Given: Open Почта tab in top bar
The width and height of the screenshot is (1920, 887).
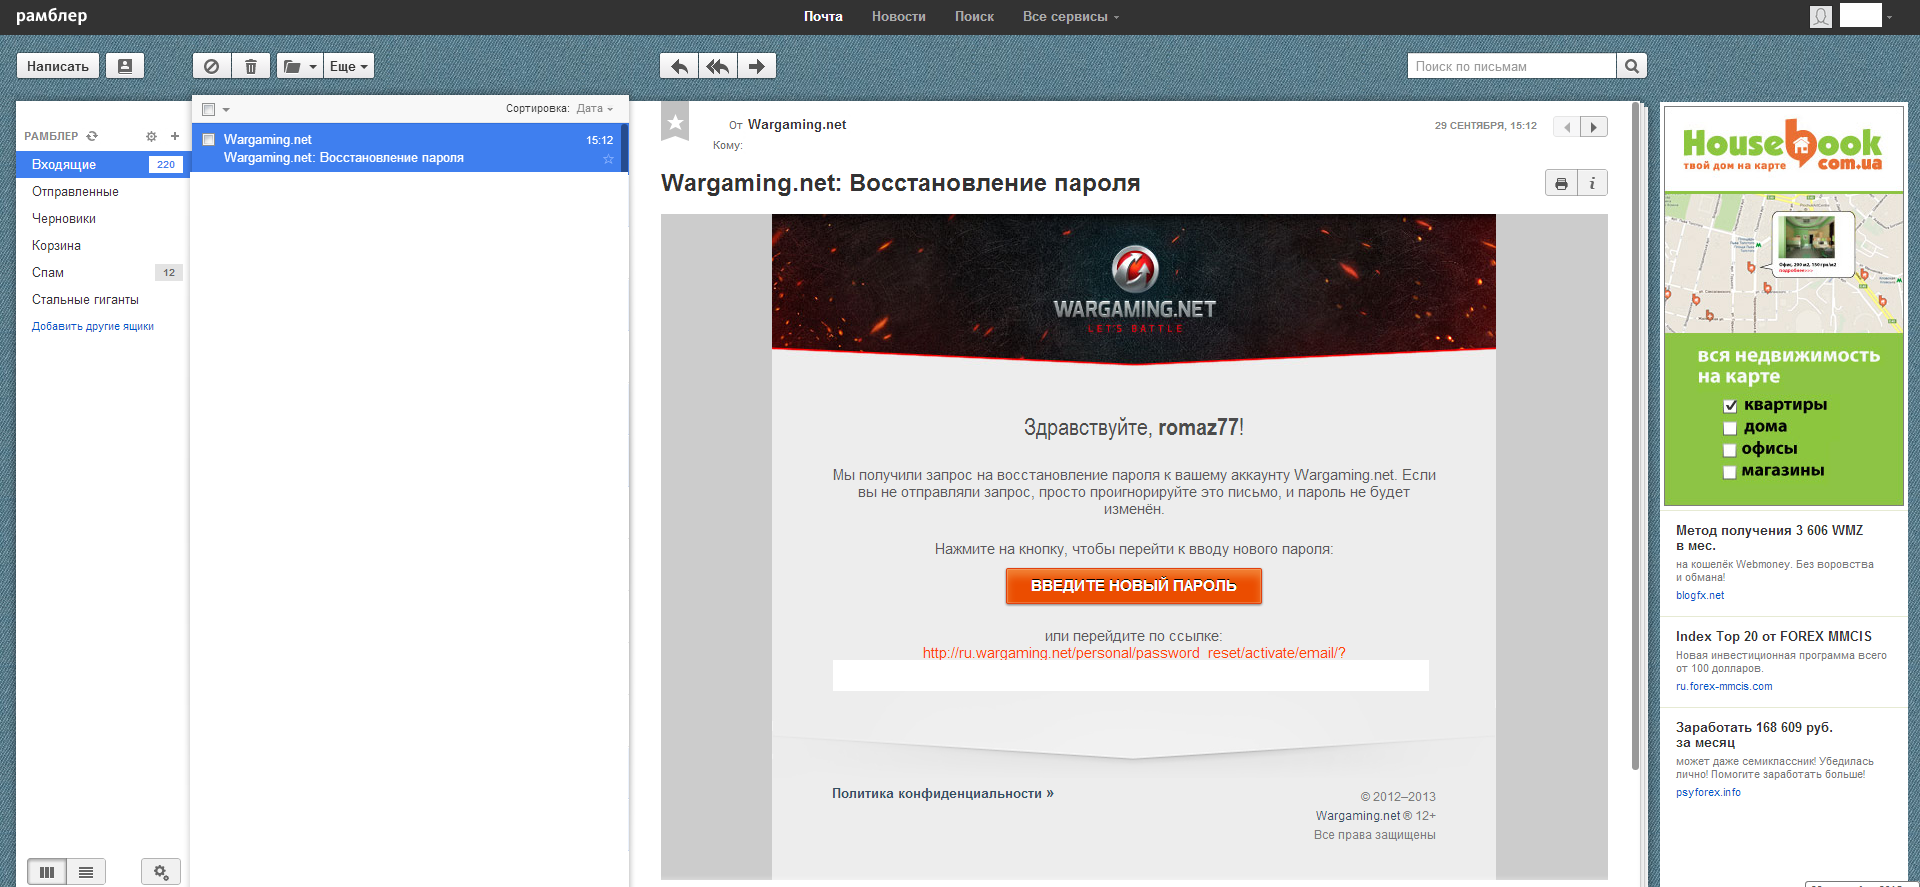Looking at the screenshot, I should pyautogui.click(x=823, y=16).
